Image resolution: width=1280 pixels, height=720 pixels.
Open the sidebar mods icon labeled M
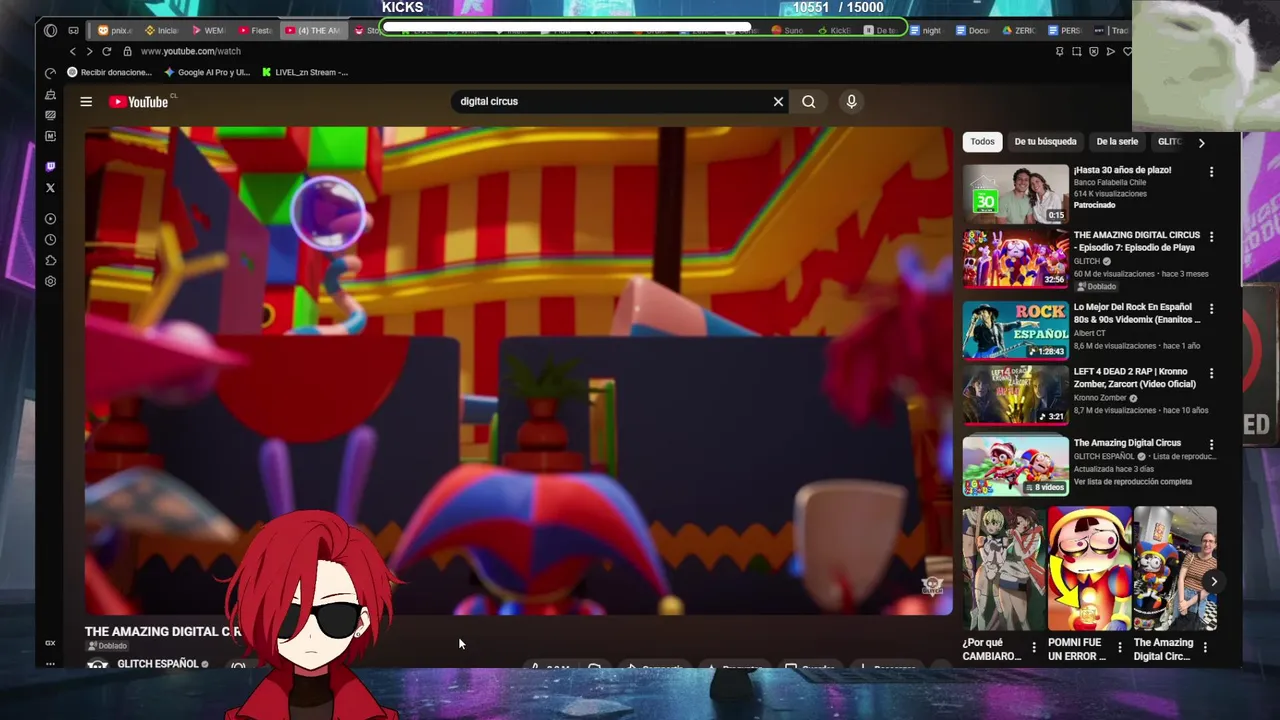click(x=50, y=136)
